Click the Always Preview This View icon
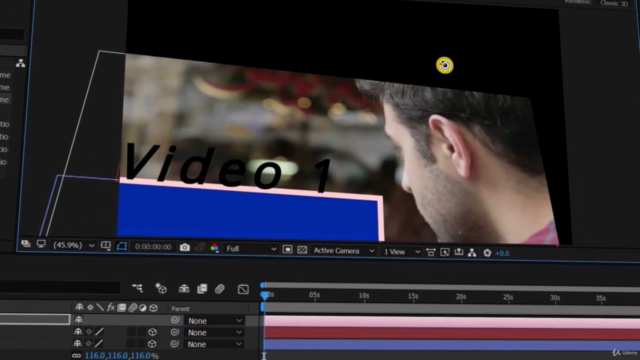Viewport: 640px width, 360px height. (x=26, y=244)
